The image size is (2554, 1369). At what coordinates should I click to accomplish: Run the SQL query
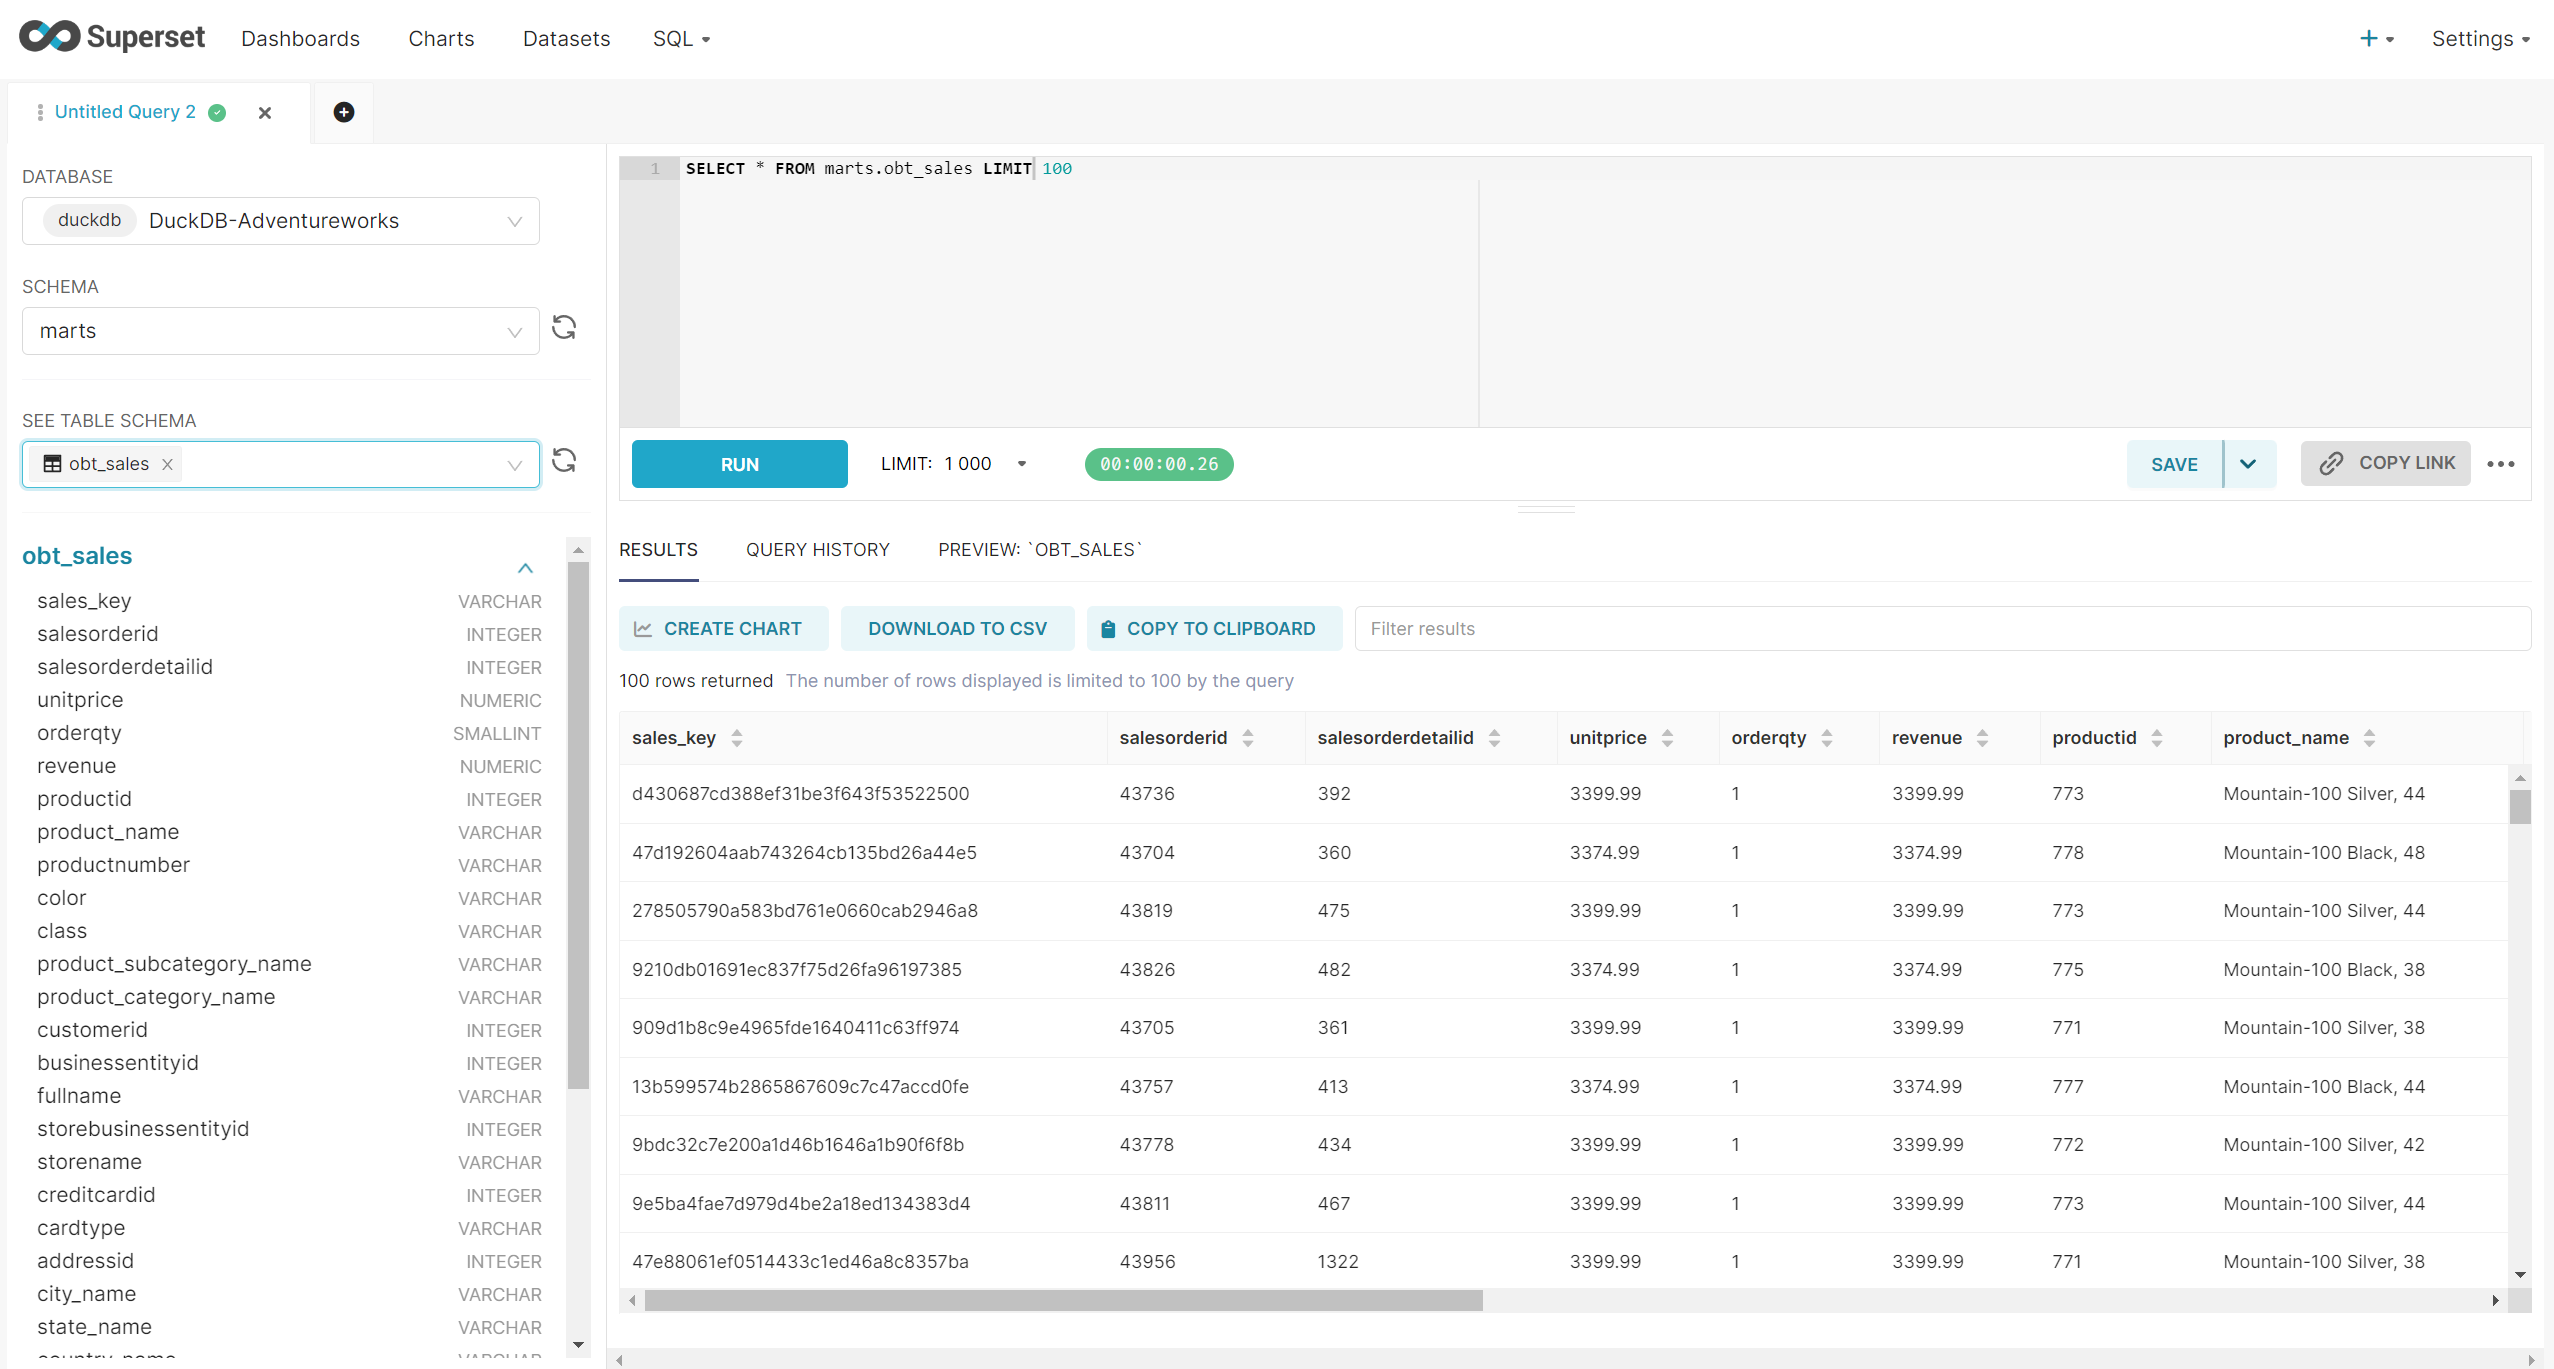tap(739, 464)
